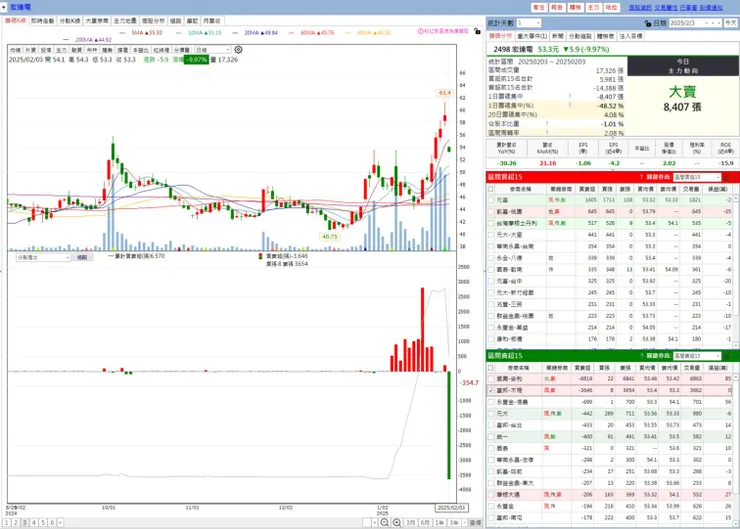Switch to 月營收 tab
This screenshot has height=529, width=740.
point(211,21)
